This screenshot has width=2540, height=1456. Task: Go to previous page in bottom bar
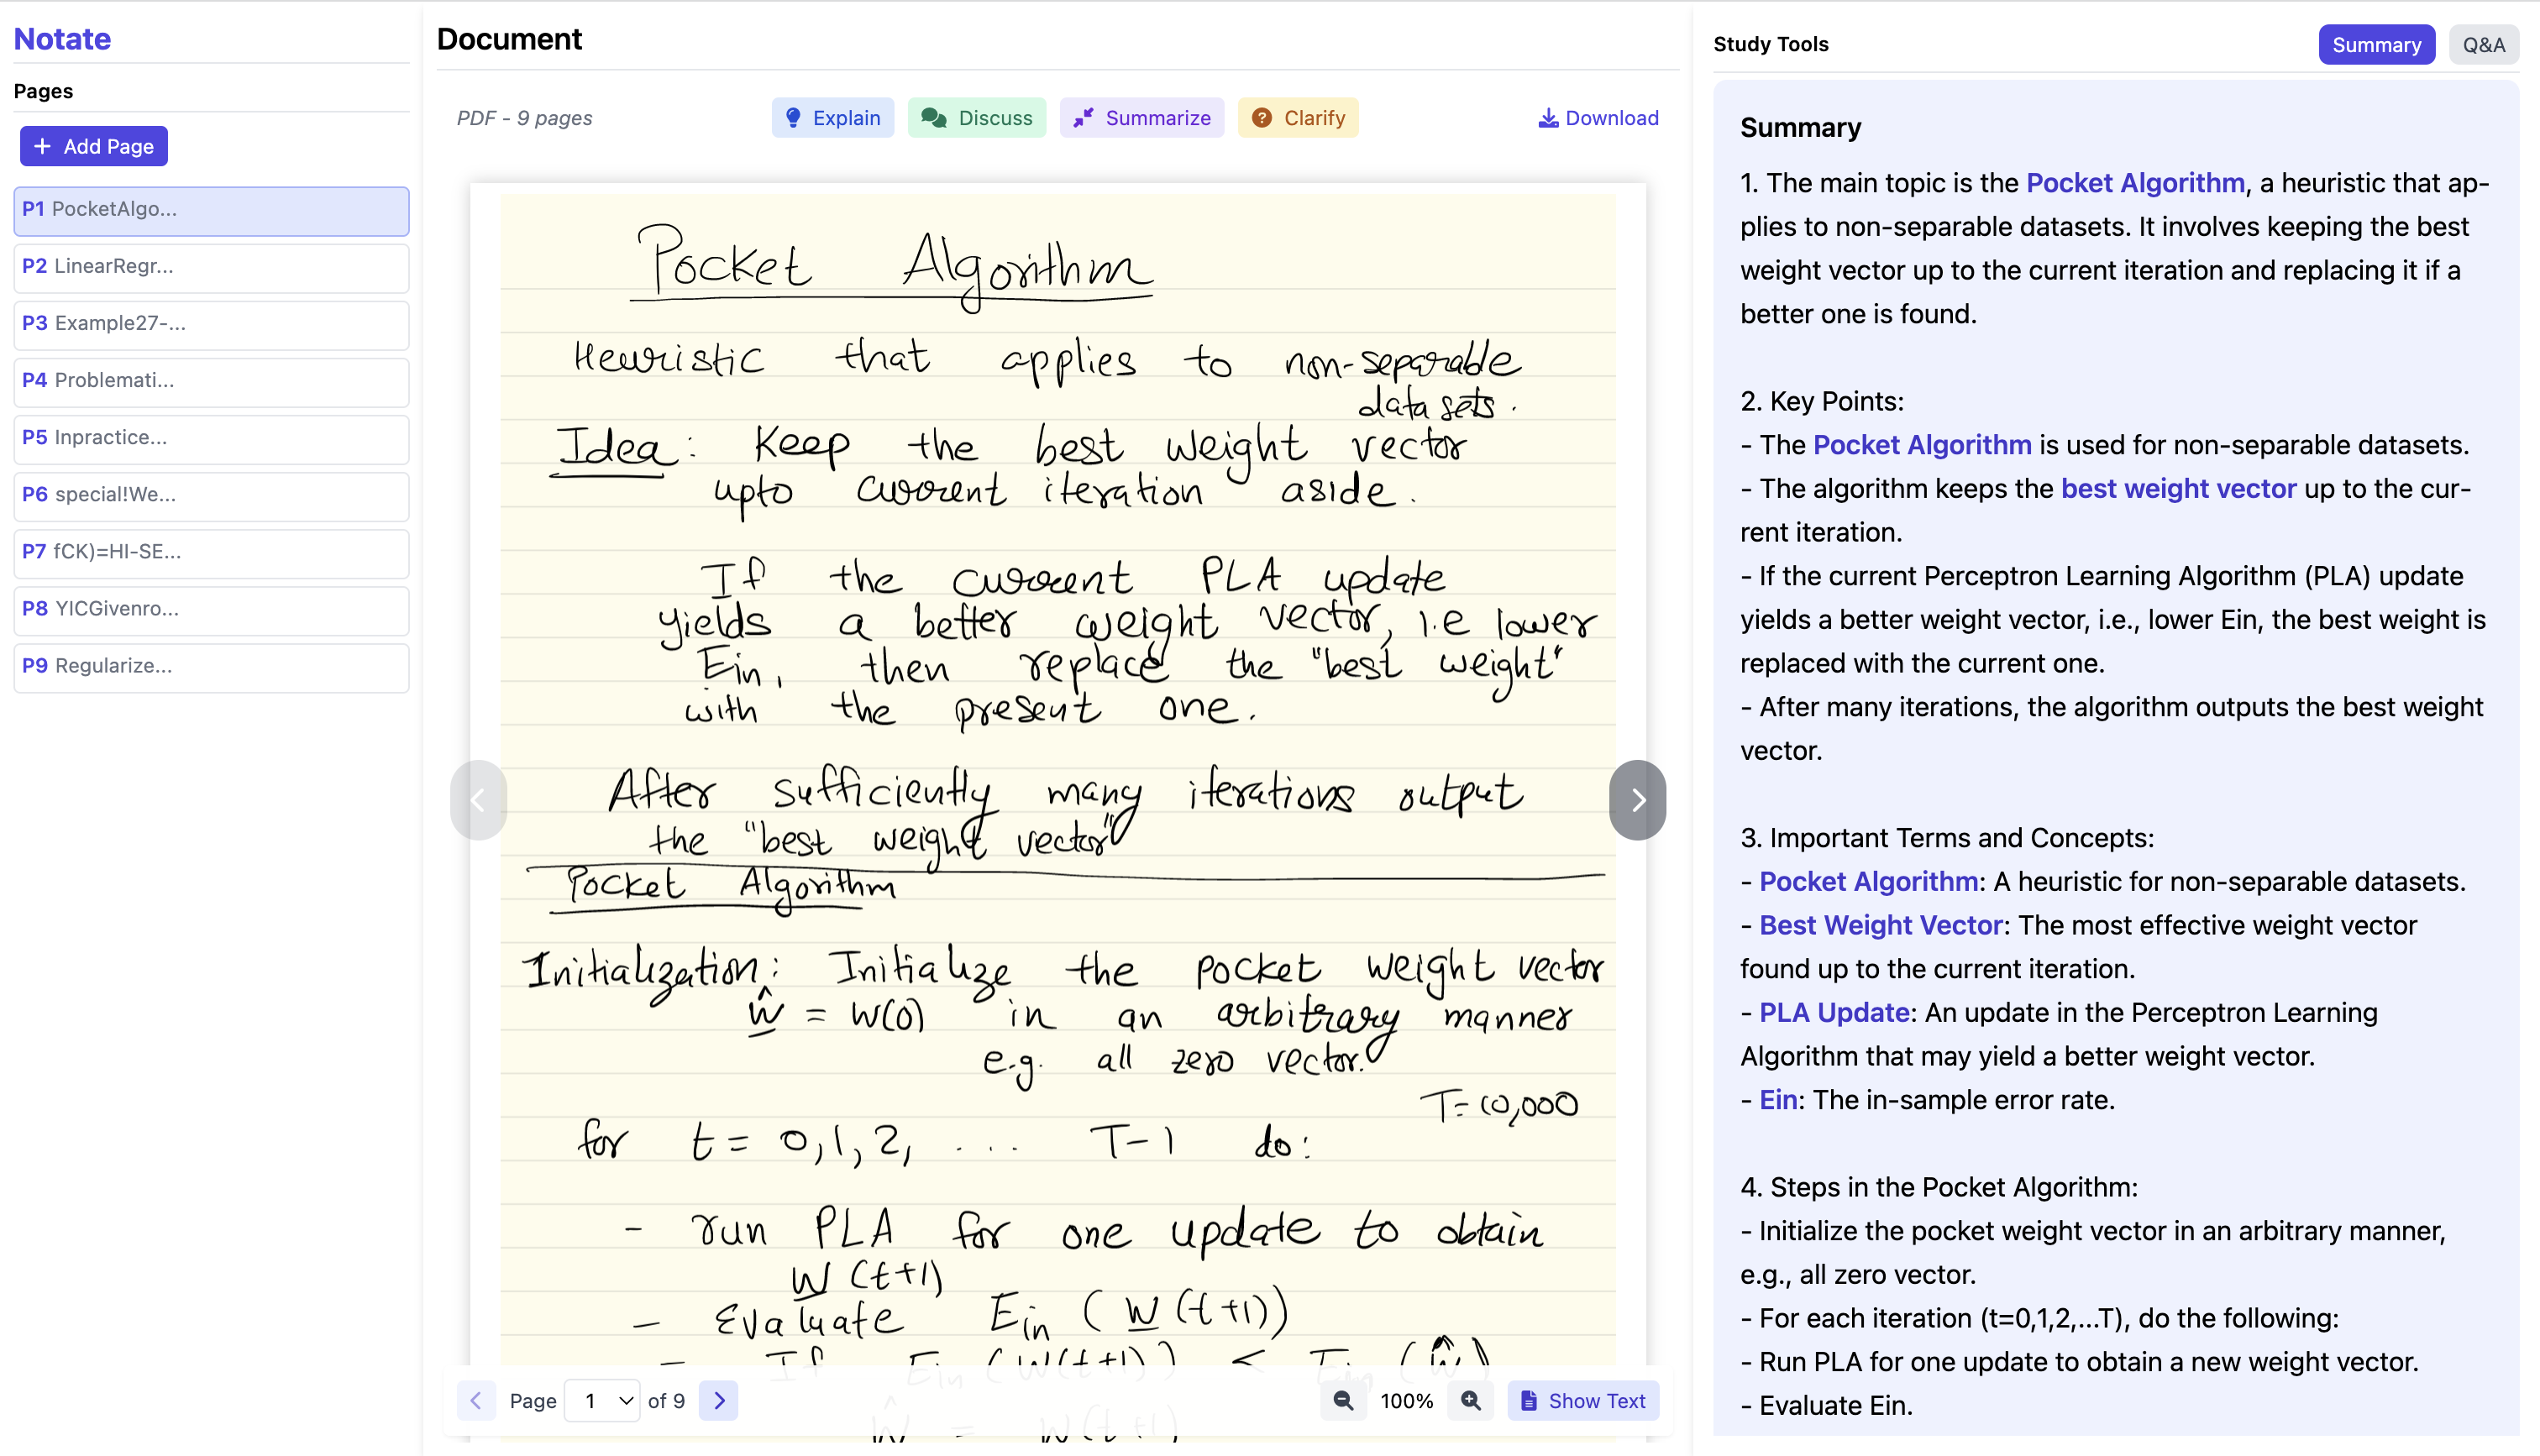click(476, 1401)
